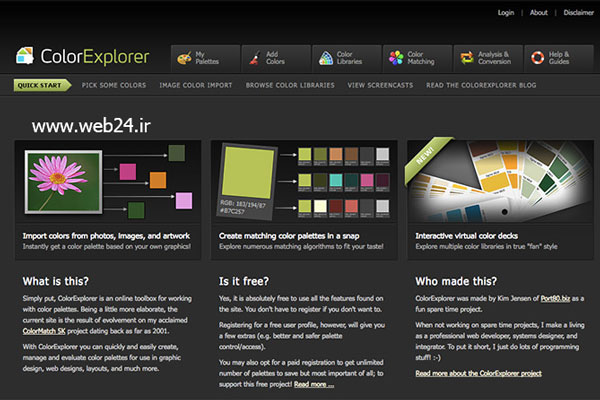Click the "Is it free?" heading

(x=244, y=281)
